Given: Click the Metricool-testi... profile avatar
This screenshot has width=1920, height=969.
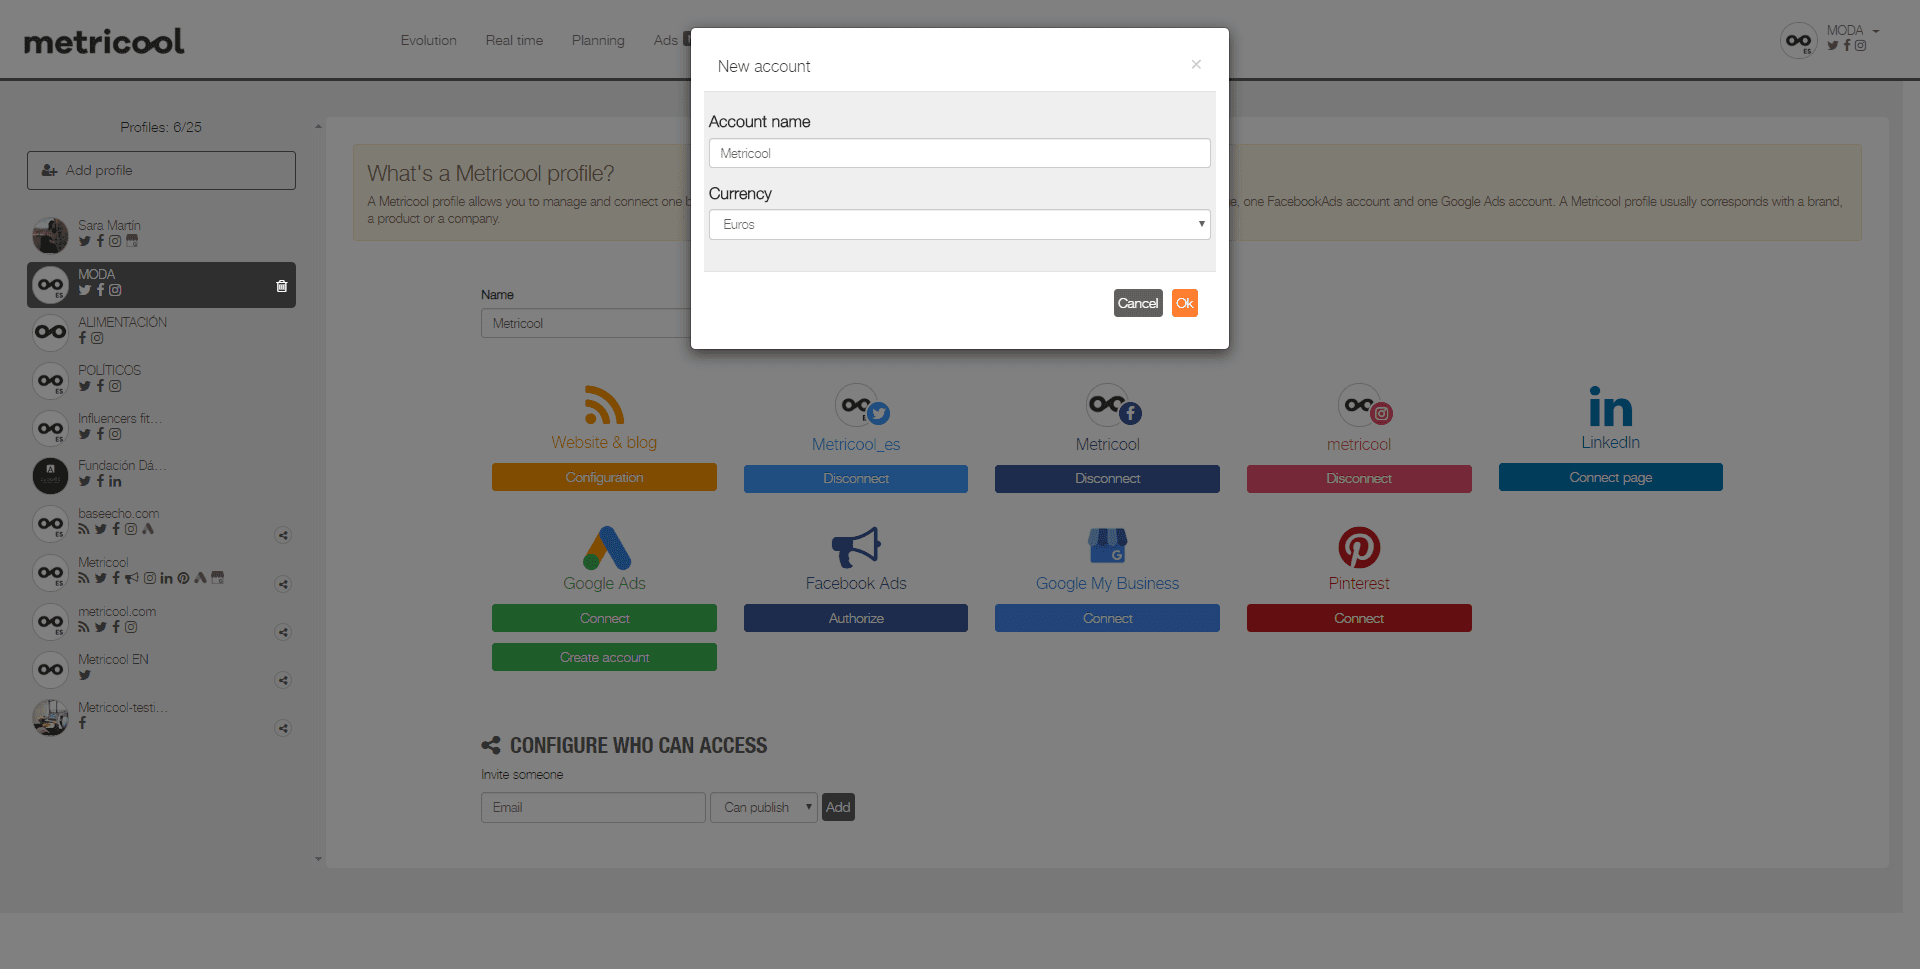Looking at the screenshot, I should pyautogui.click(x=50, y=717).
